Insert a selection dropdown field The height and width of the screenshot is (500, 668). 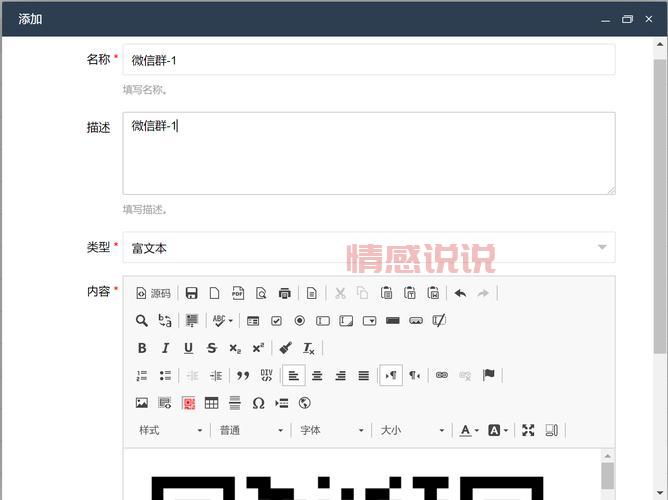point(369,320)
